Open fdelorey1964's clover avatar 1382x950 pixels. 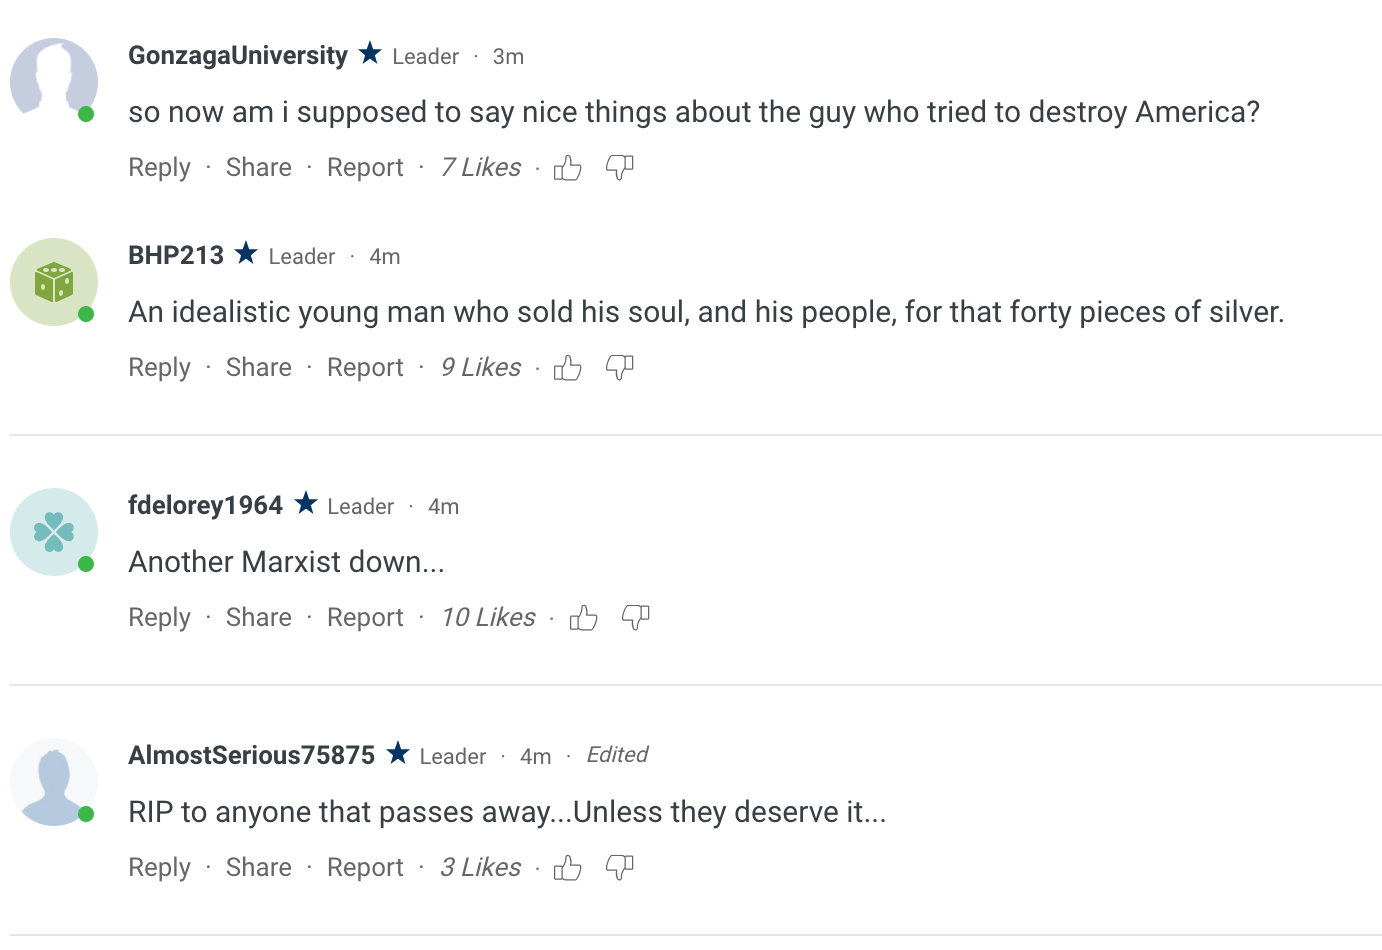click(x=54, y=532)
